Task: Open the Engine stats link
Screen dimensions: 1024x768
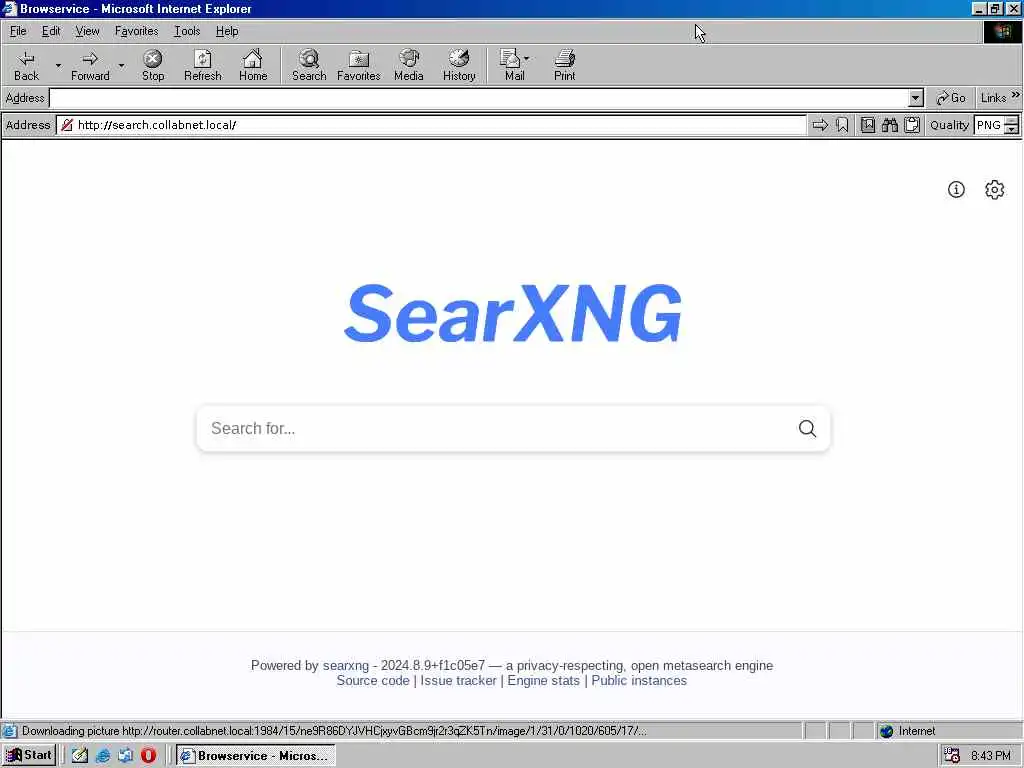Action: pyautogui.click(x=543, y=680)
